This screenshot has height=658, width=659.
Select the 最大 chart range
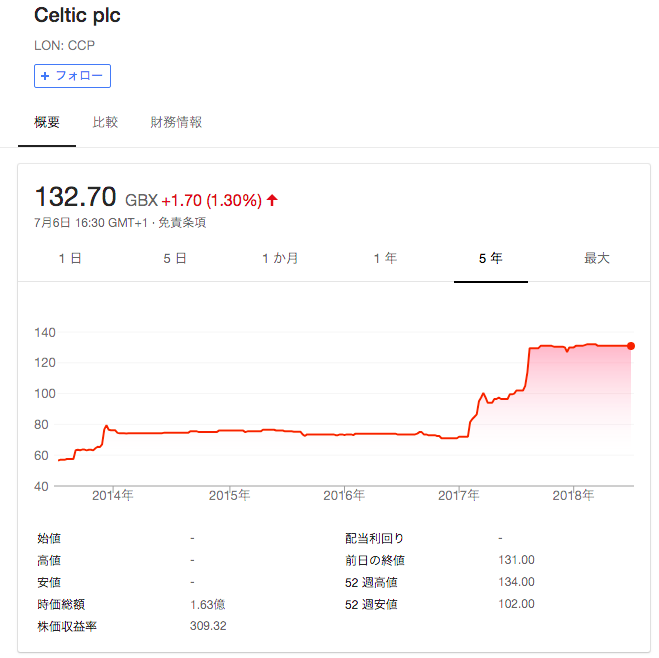(x=596, y=258)
